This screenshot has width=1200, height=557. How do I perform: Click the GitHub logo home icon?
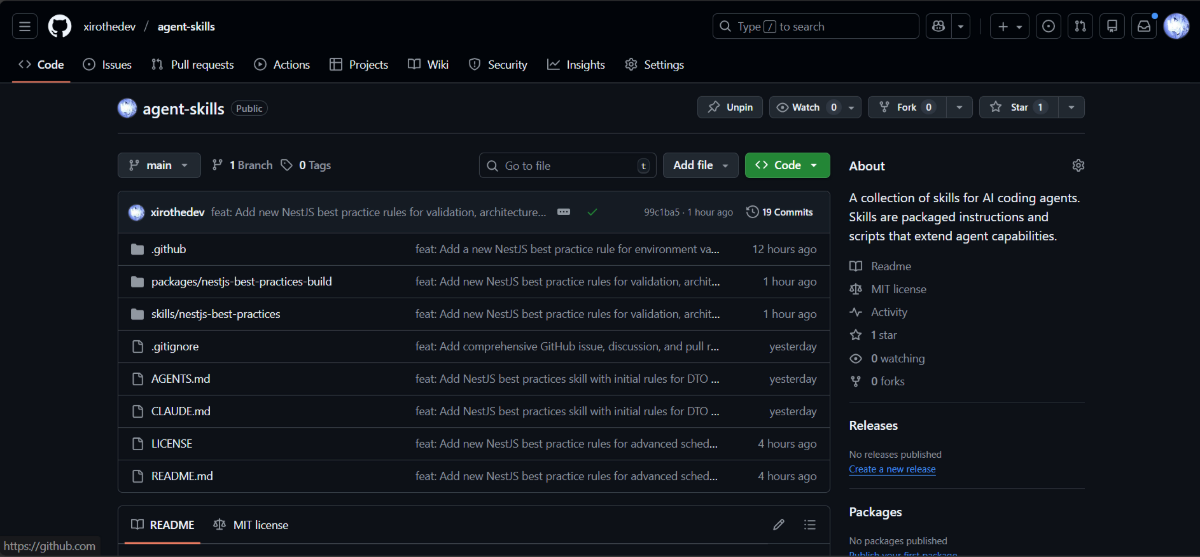(60, 26)
